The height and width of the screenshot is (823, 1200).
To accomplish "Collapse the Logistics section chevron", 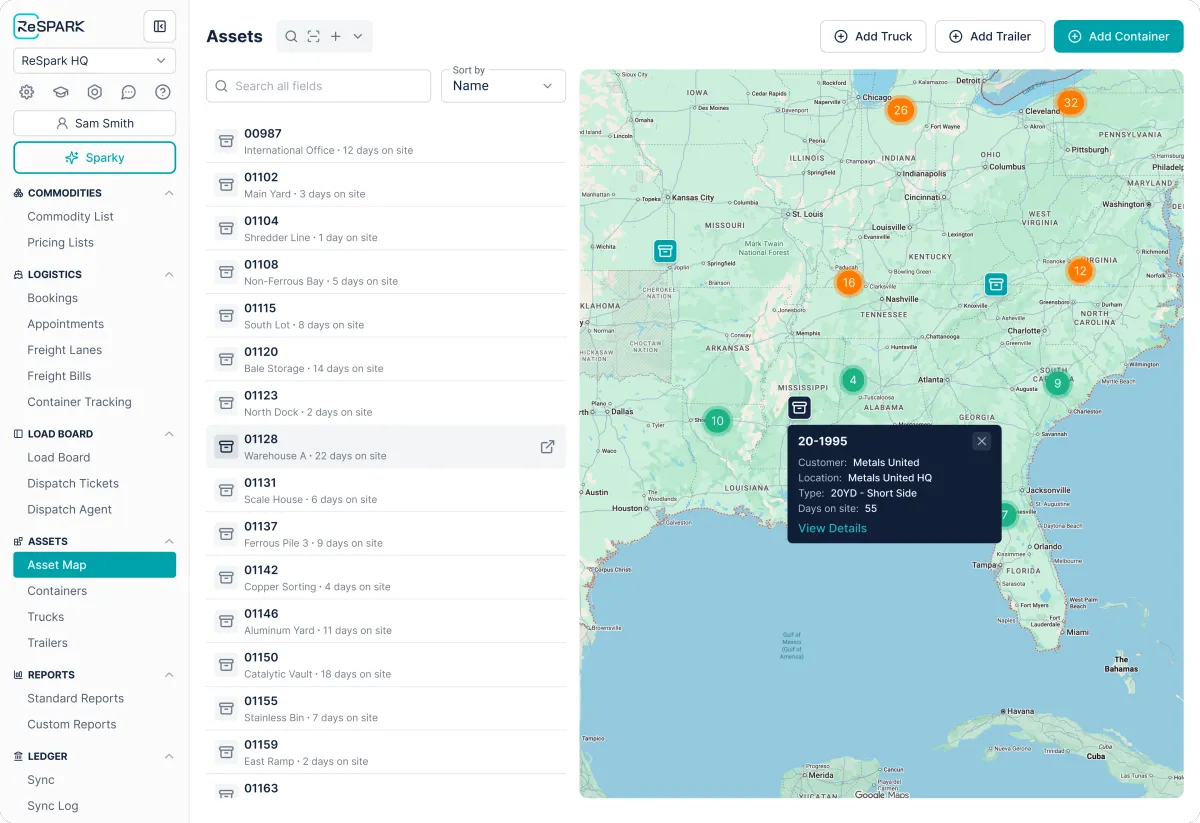I will tap(169, 274).
